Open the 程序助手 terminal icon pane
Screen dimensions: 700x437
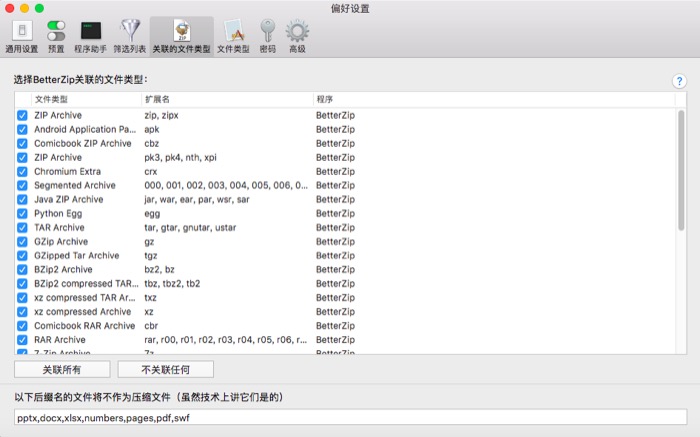click(x=90, y=37)
